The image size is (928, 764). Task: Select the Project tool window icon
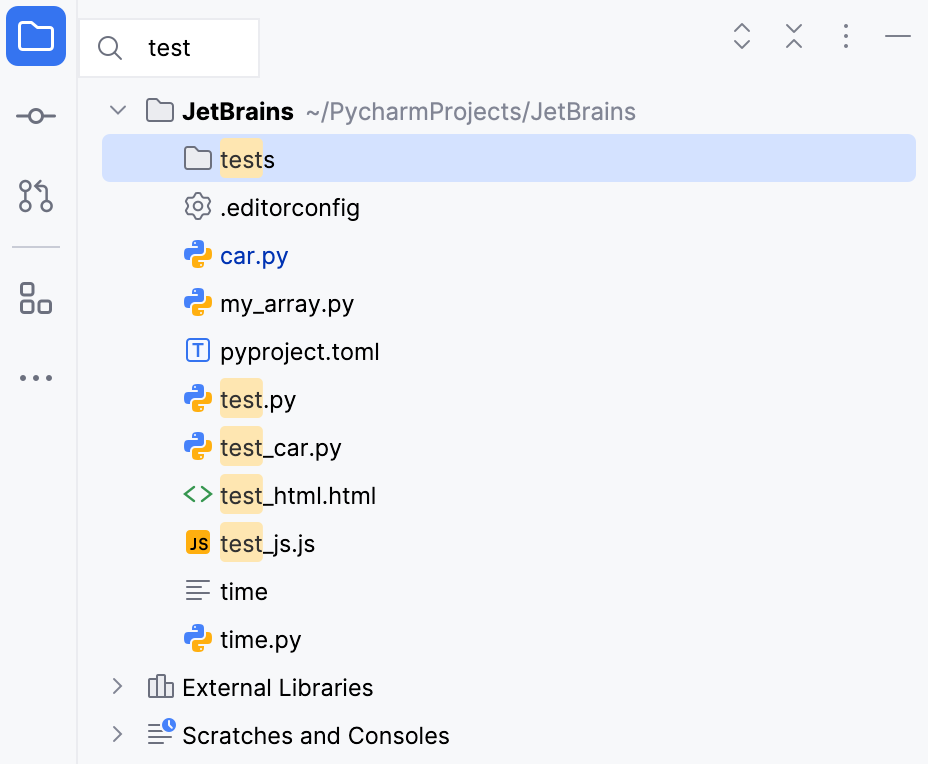tap(35, 35)
